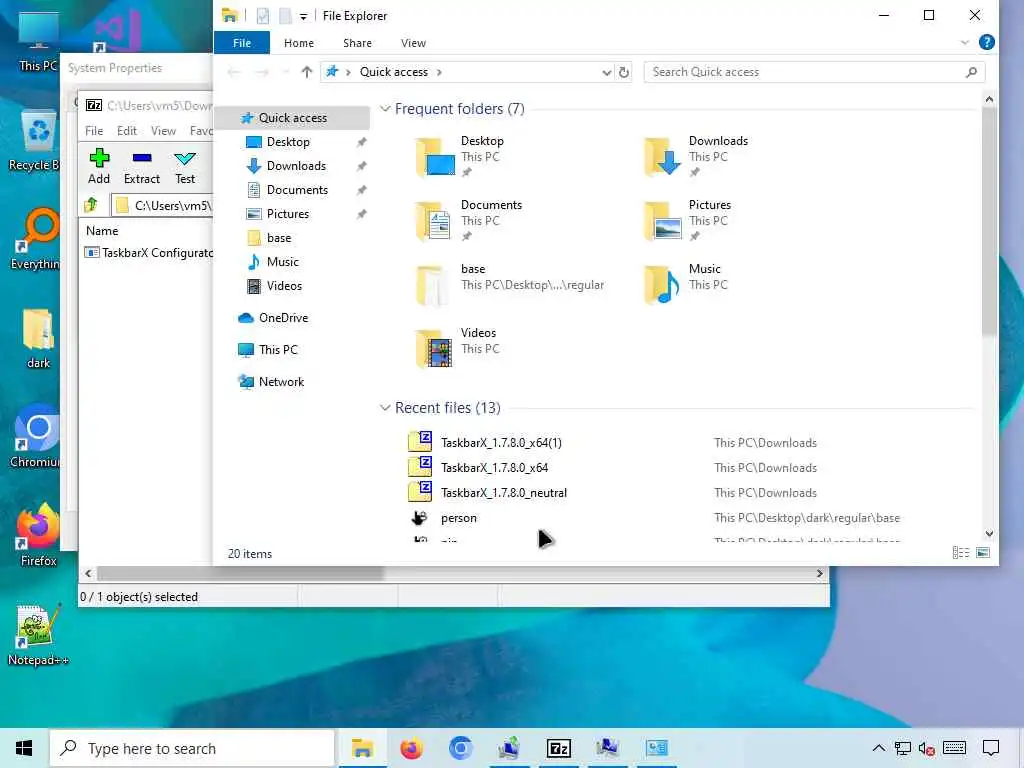
Task: Click the Name column header in 7-Zip
Action: coord(102,231)
